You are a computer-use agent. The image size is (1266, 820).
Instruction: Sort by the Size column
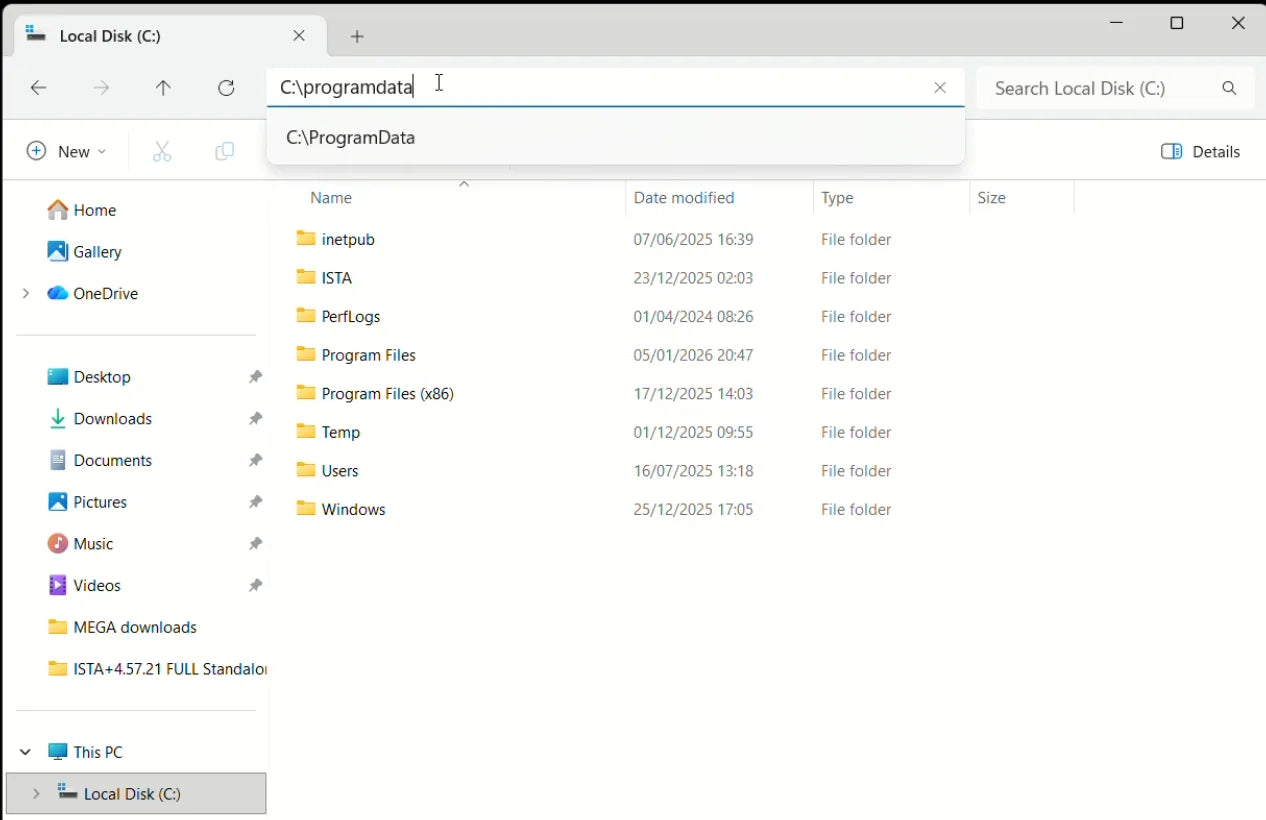point(991,198)
